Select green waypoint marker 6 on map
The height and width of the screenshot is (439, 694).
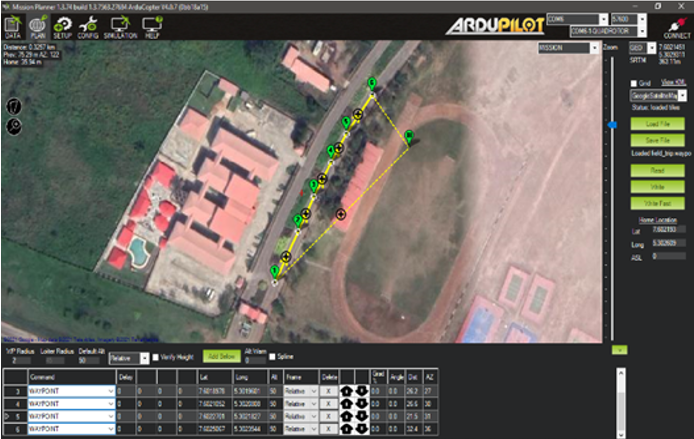point(372,83)
